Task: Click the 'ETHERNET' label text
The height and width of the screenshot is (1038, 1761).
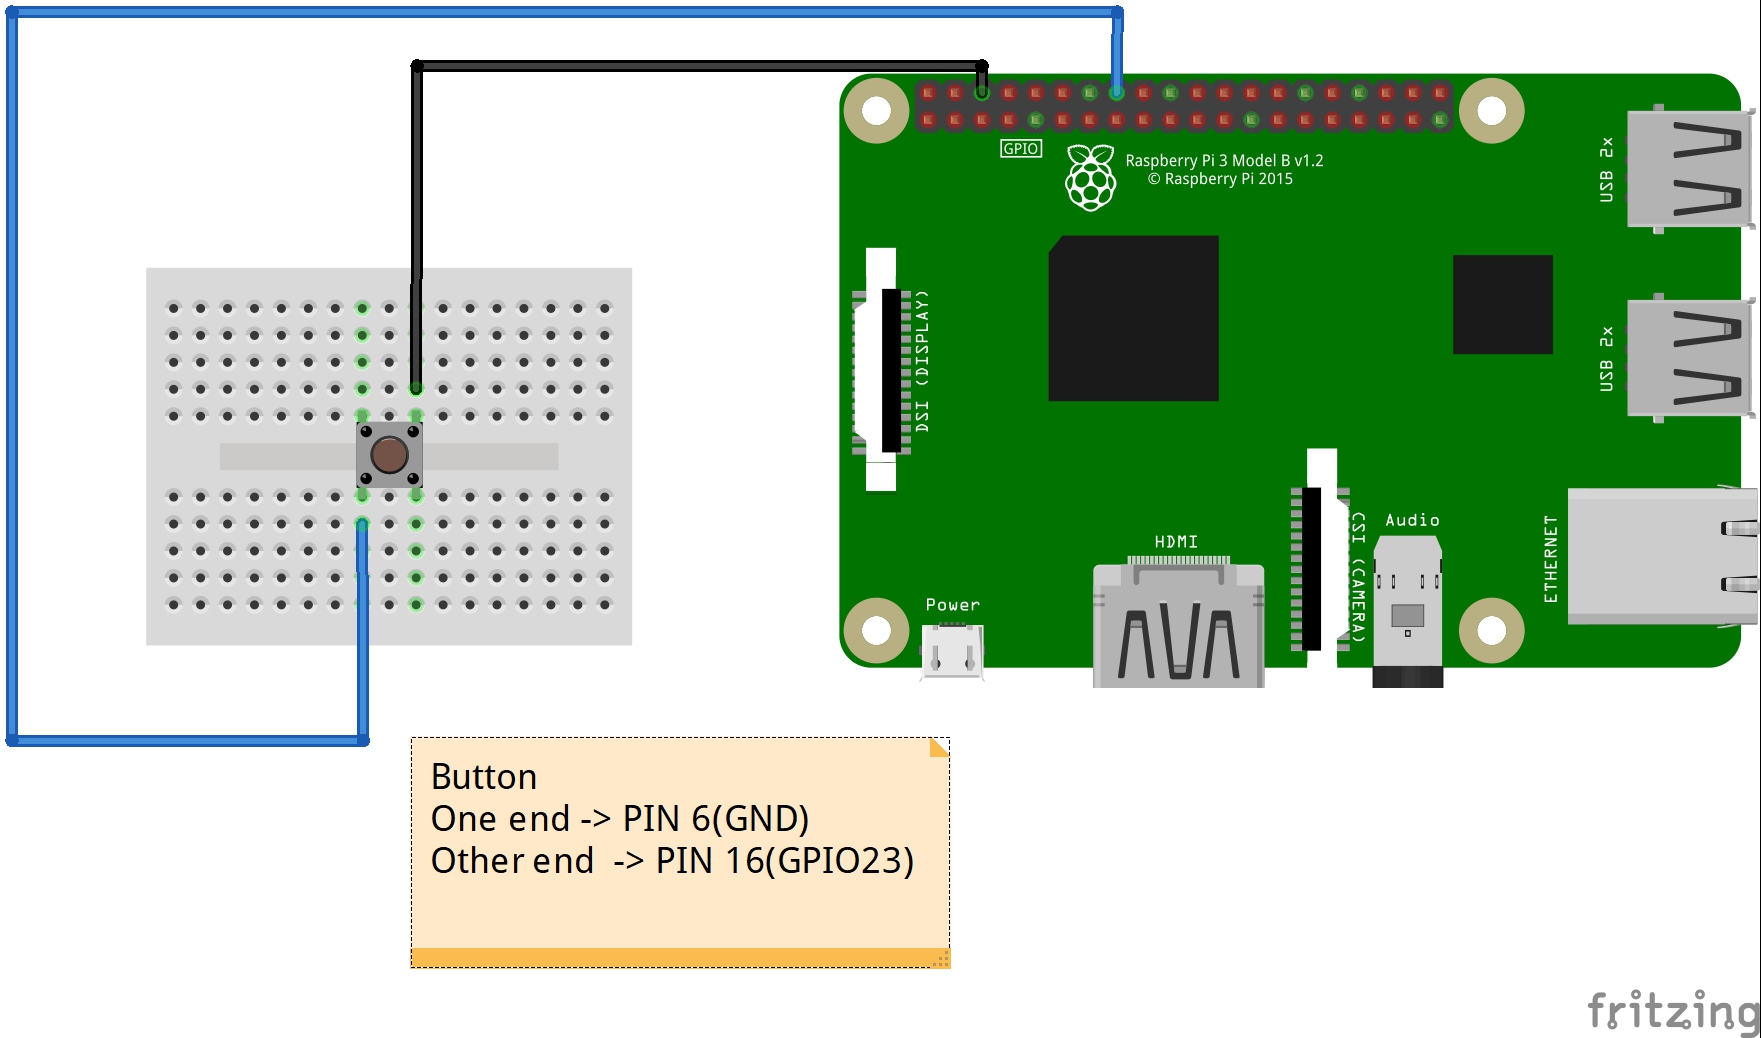Action: click(1551, 559)
